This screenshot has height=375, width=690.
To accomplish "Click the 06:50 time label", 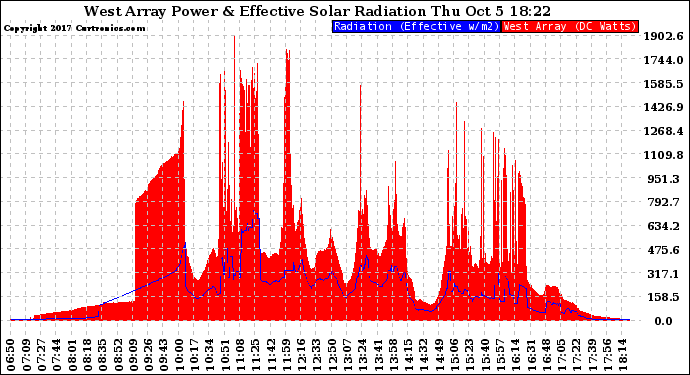I will [11, 355].
